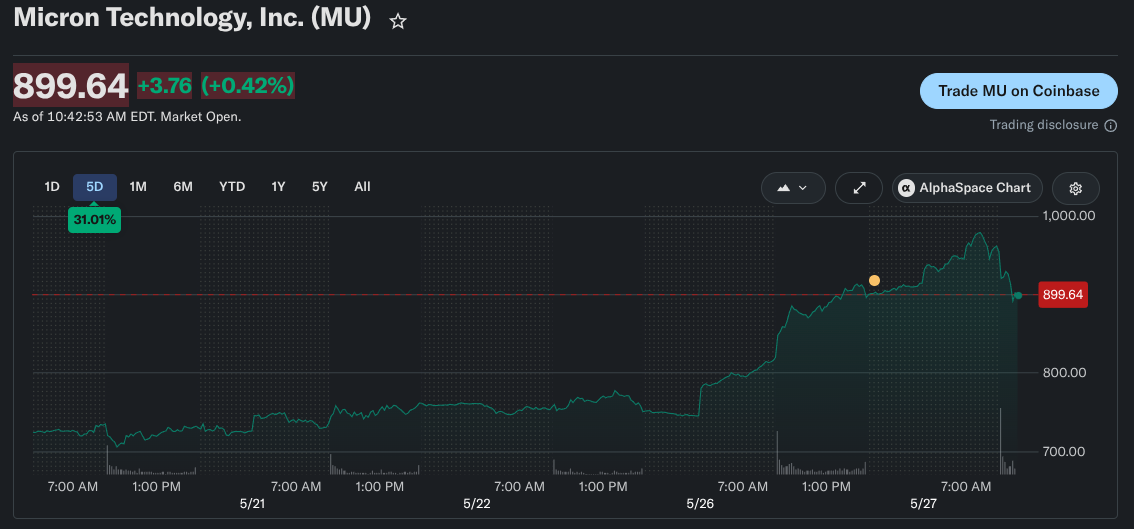The height and width of the screenshot is (529, 1134).
Task: Click the red 899.64 price label
Action: point(1062,295)
